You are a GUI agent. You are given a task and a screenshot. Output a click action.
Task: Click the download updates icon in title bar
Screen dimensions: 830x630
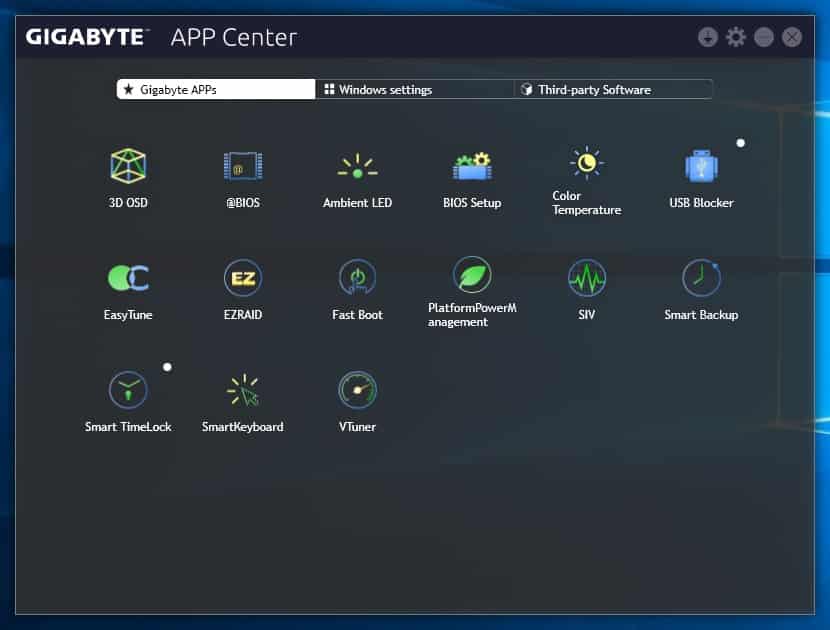(x=708, y=37)
